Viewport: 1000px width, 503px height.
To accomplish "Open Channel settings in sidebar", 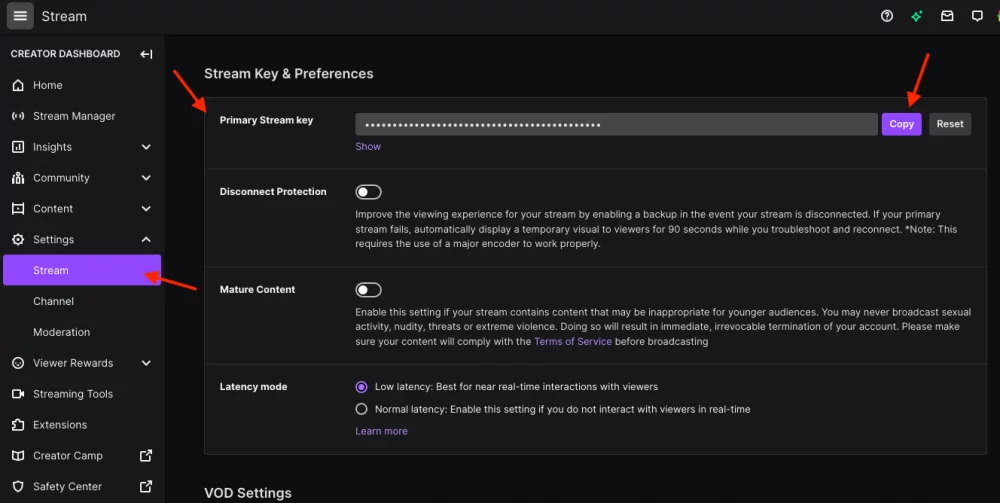I will 54,301.
